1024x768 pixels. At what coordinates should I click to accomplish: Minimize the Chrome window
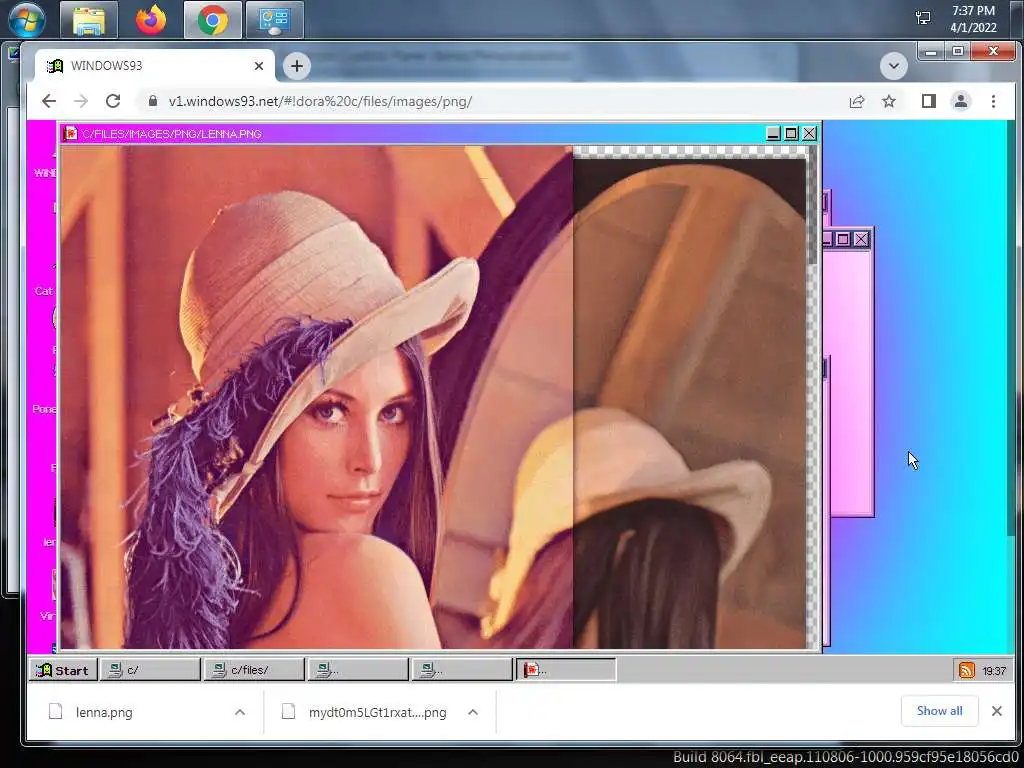931,52
